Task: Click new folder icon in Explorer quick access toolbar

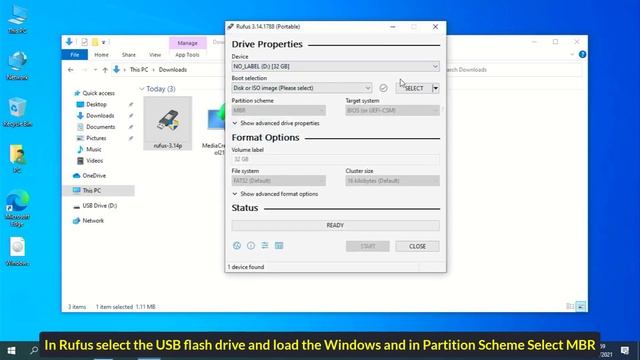Action: coord(95,42)
